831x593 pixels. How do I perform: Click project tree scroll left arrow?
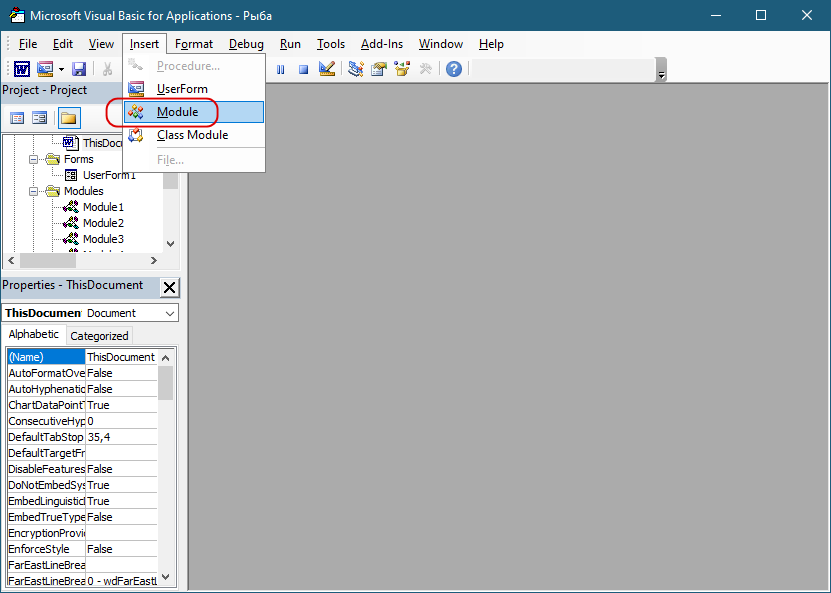(x=11, y=261)
